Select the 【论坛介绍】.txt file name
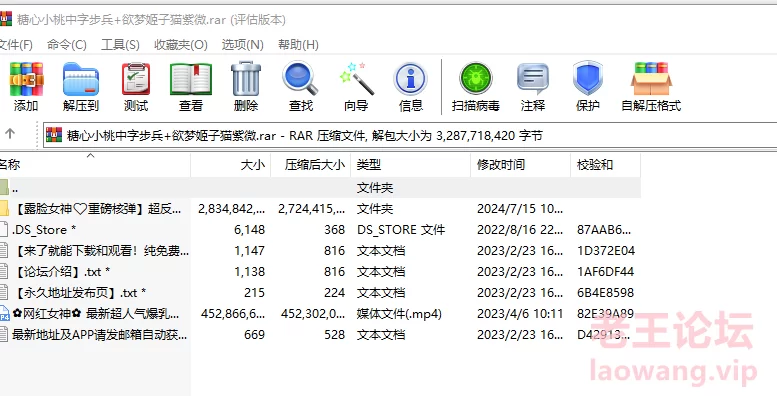777x396 pixels. tap(61, 272)
